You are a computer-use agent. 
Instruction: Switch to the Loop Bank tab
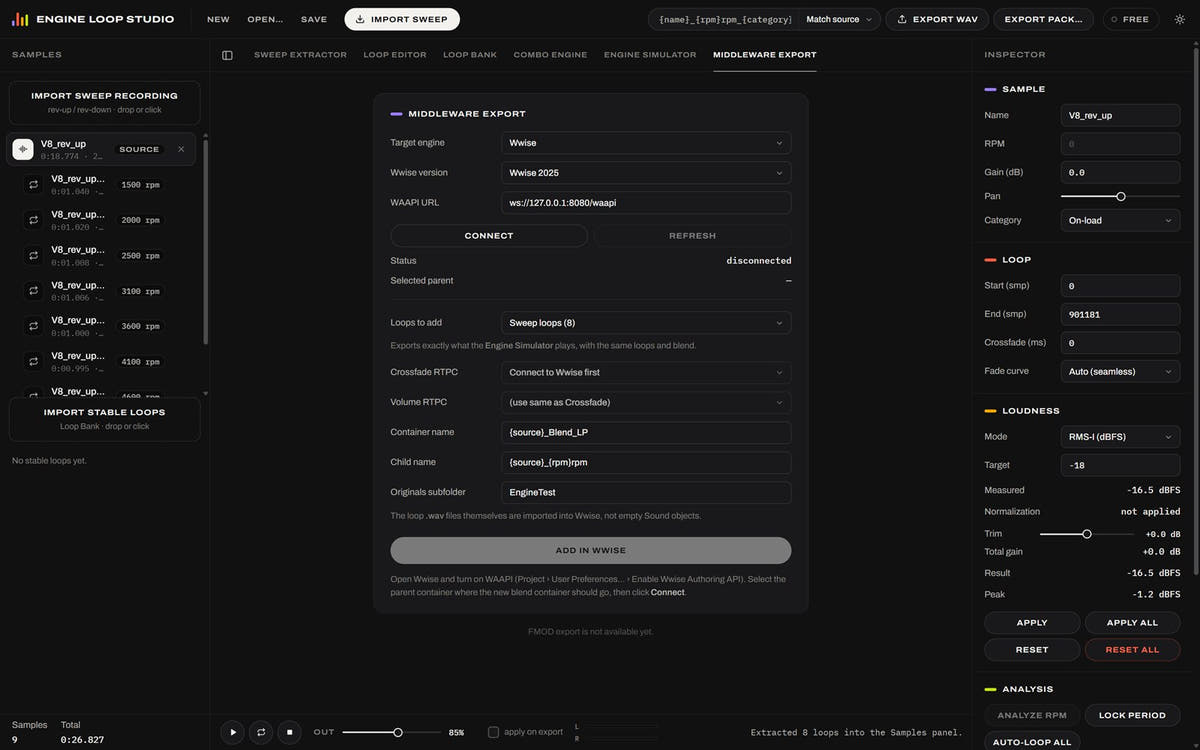click(x=470, y=55)
